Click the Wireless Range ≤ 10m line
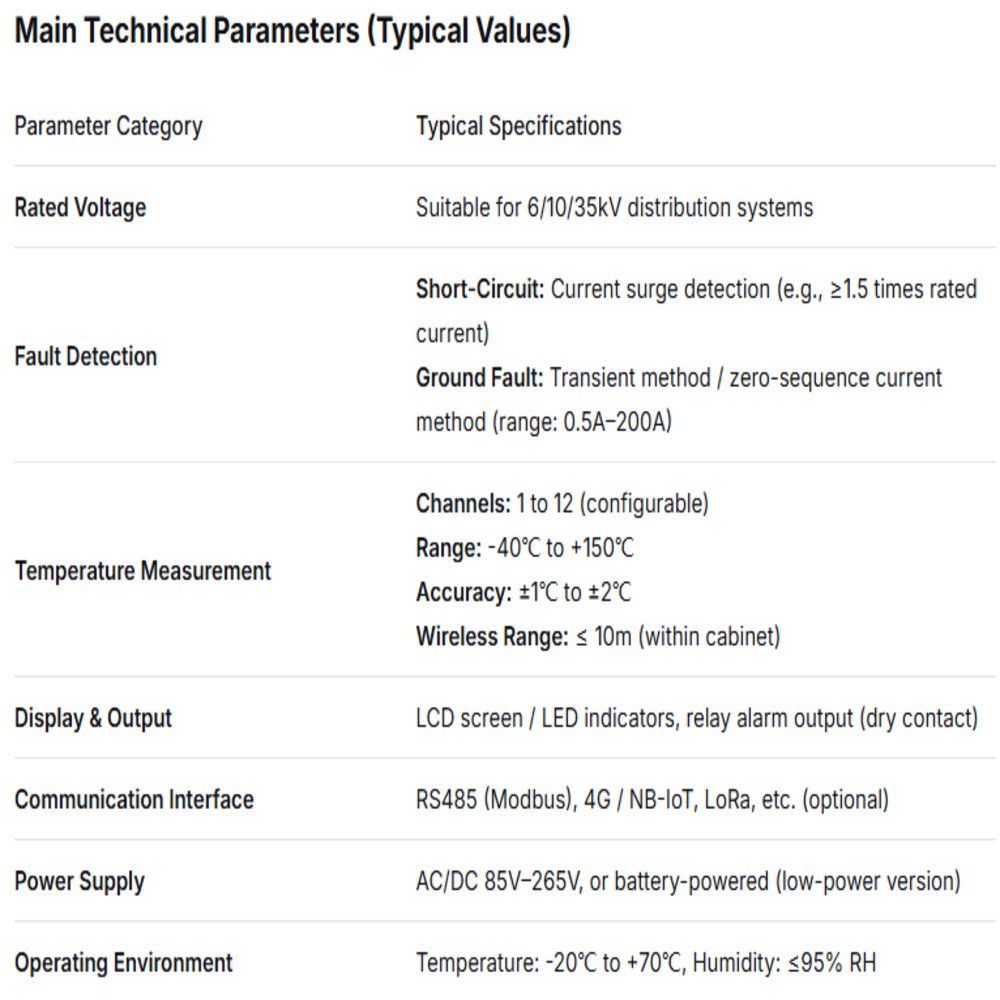 [597, 637]
